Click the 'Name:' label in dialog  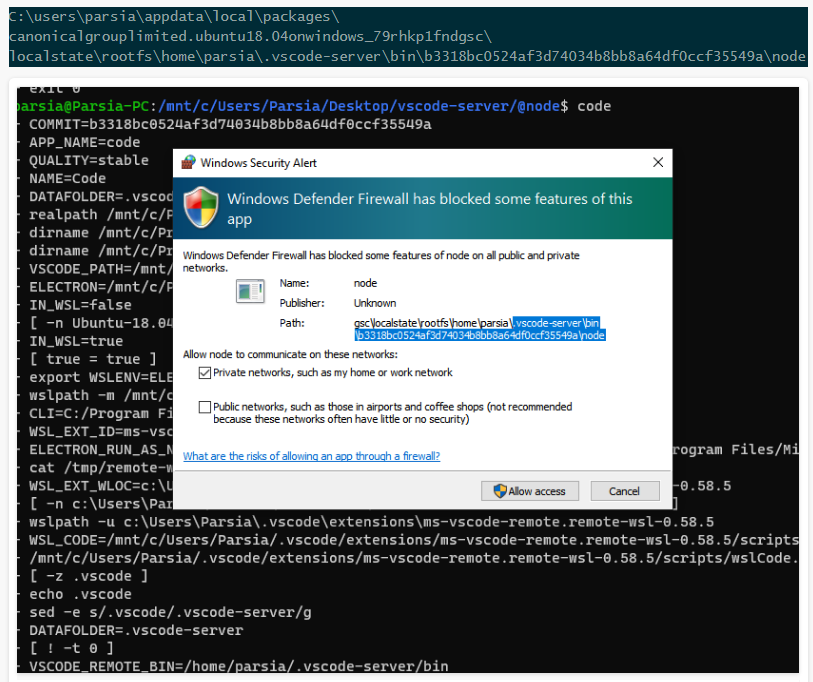[294, 283]
